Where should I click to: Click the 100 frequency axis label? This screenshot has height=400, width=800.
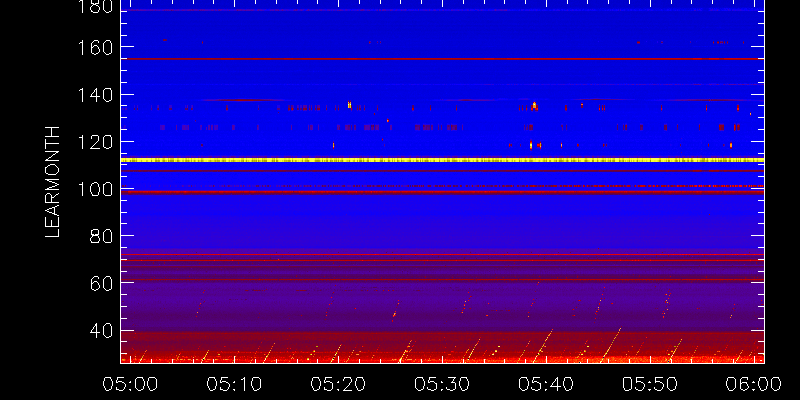[x=95, y=189]
